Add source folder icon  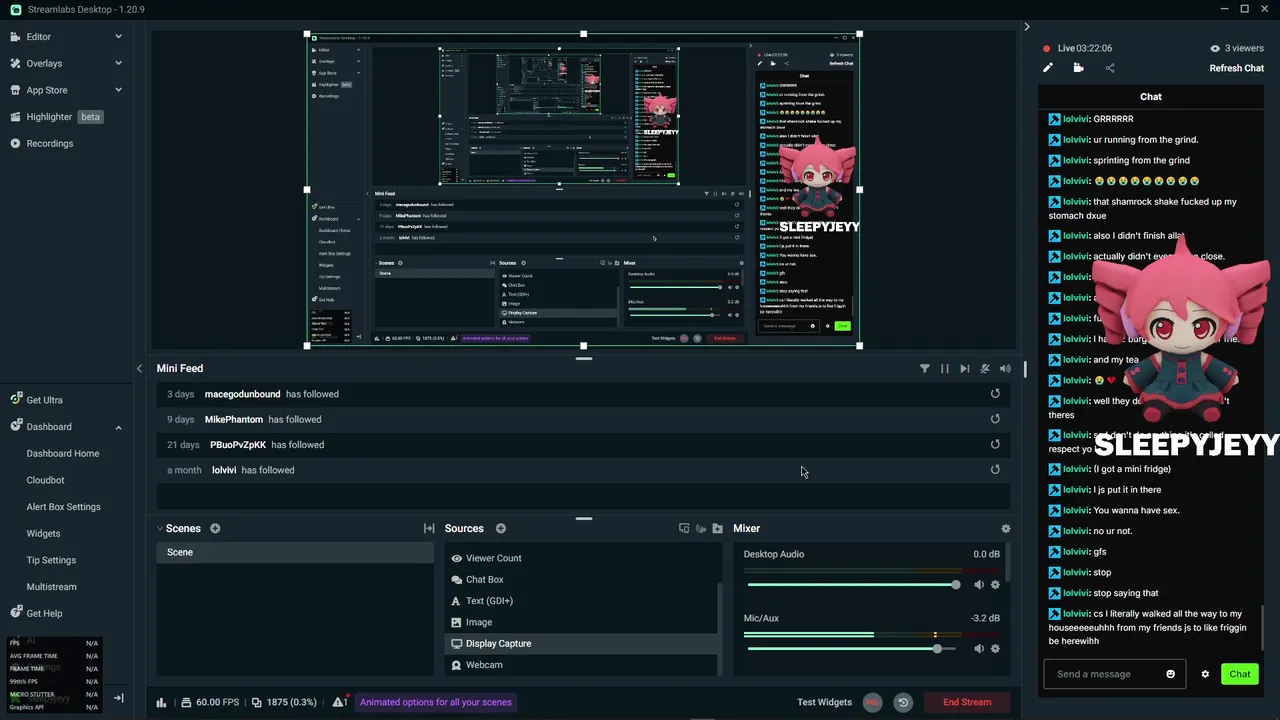[x=717, y=529]
